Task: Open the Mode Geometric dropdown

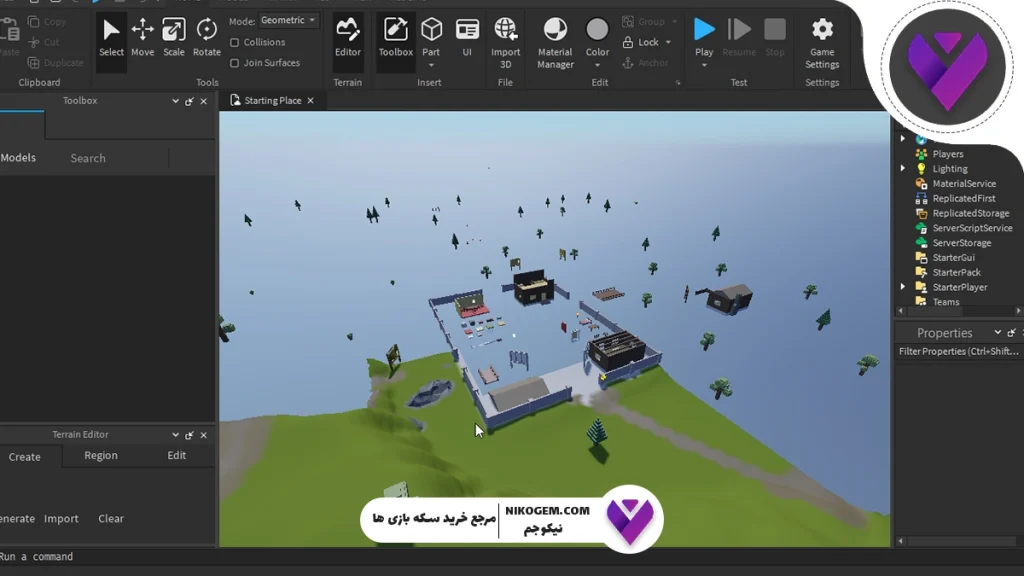Action: click(288, 20)
